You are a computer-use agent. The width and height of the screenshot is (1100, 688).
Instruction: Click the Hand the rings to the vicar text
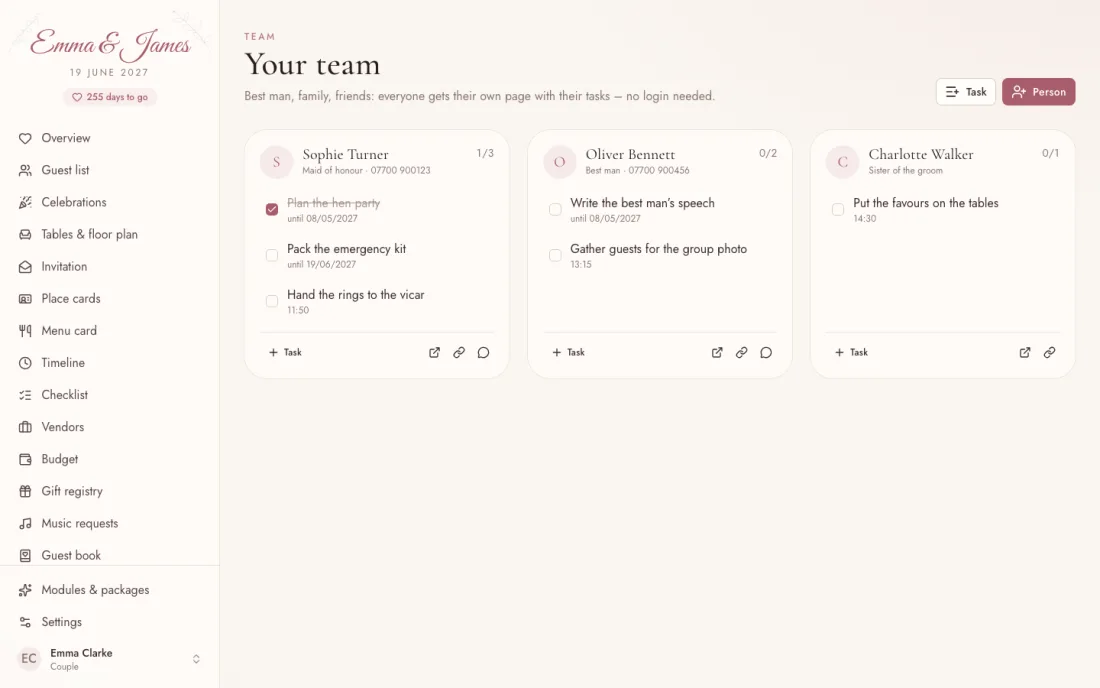[356, 295]
